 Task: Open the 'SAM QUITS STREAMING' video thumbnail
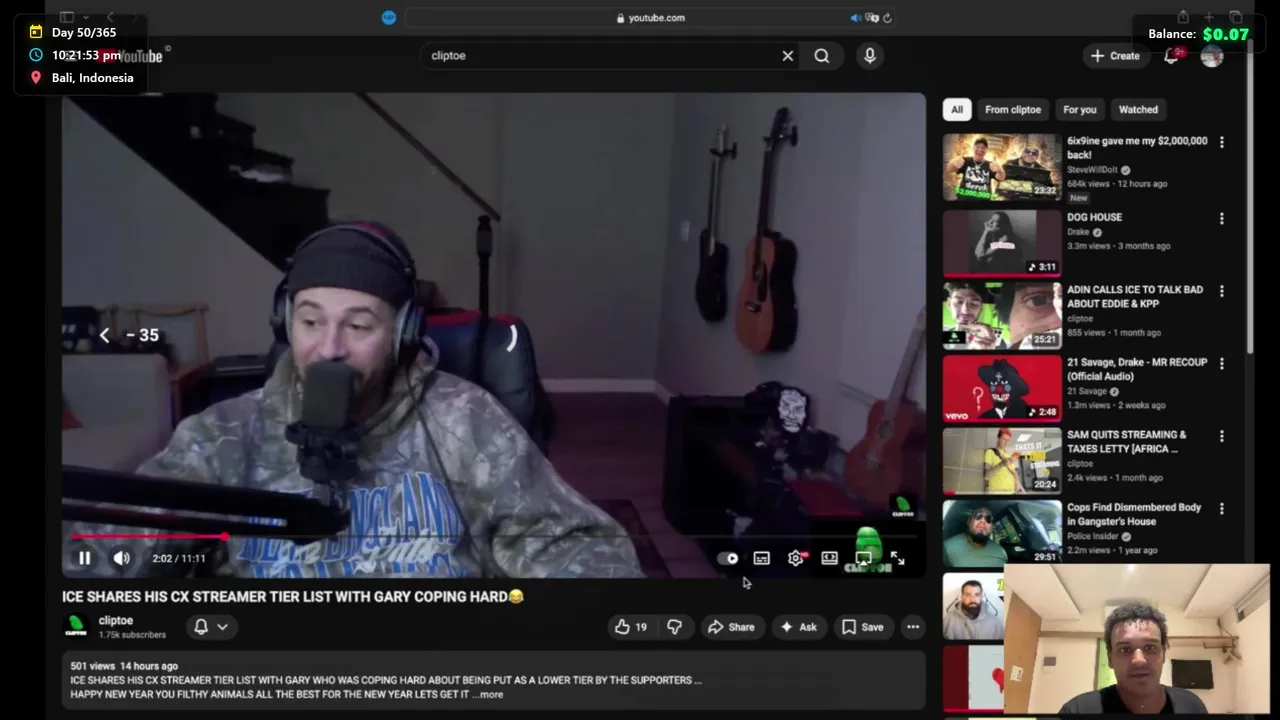pyautogui.click(x=1002, y=460)
